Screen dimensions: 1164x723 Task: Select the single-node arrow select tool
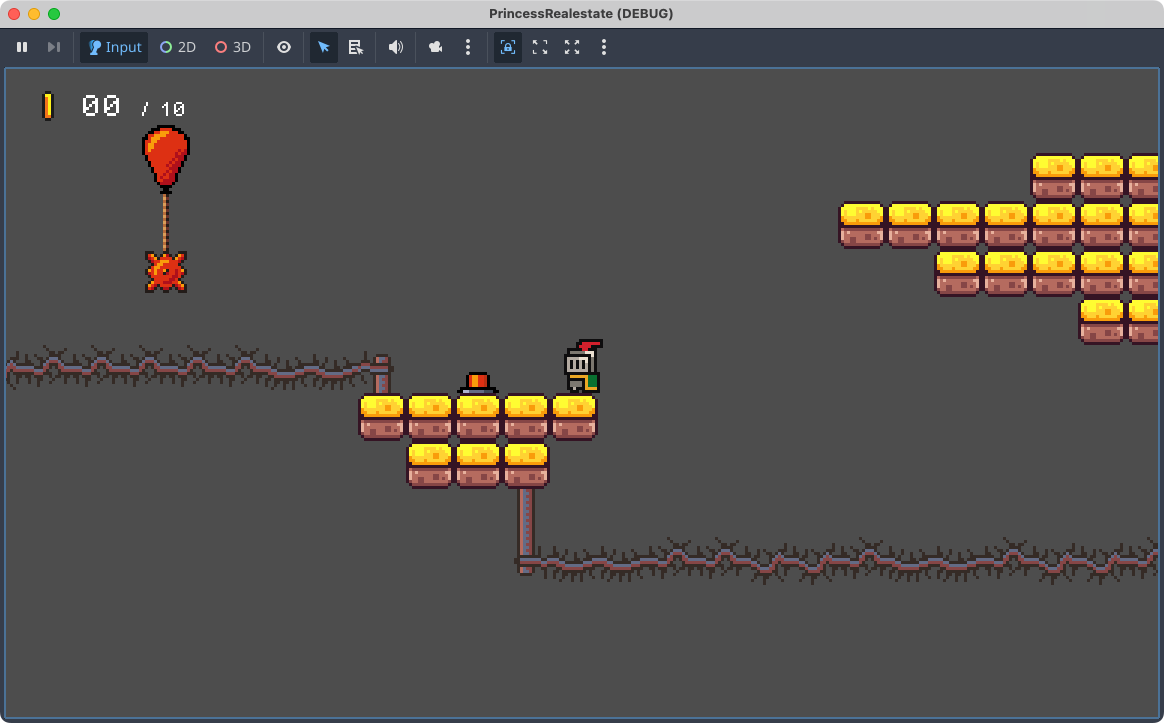point(323,47)
